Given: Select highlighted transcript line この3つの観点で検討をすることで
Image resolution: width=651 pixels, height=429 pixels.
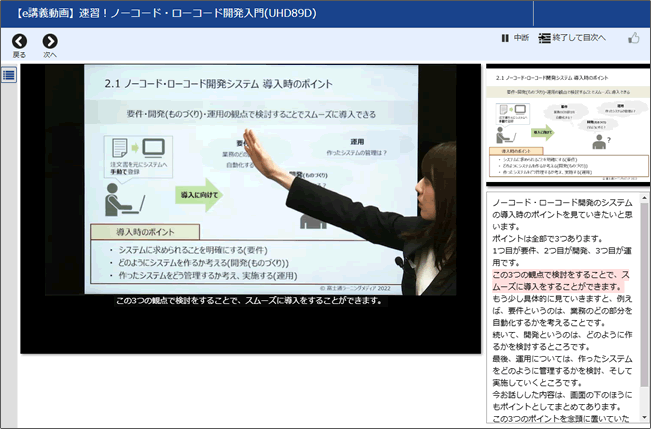Looking at the screenshot, I should click(560, 281).
